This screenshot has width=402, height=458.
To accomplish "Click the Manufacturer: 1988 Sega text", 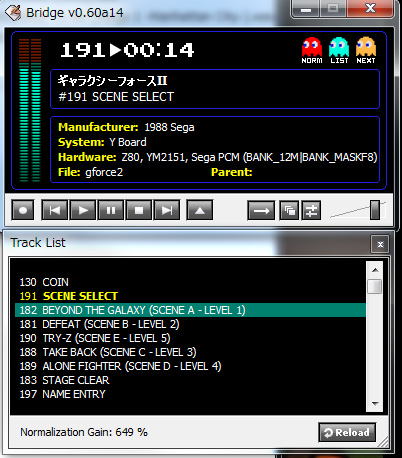I will click(126, 127).
